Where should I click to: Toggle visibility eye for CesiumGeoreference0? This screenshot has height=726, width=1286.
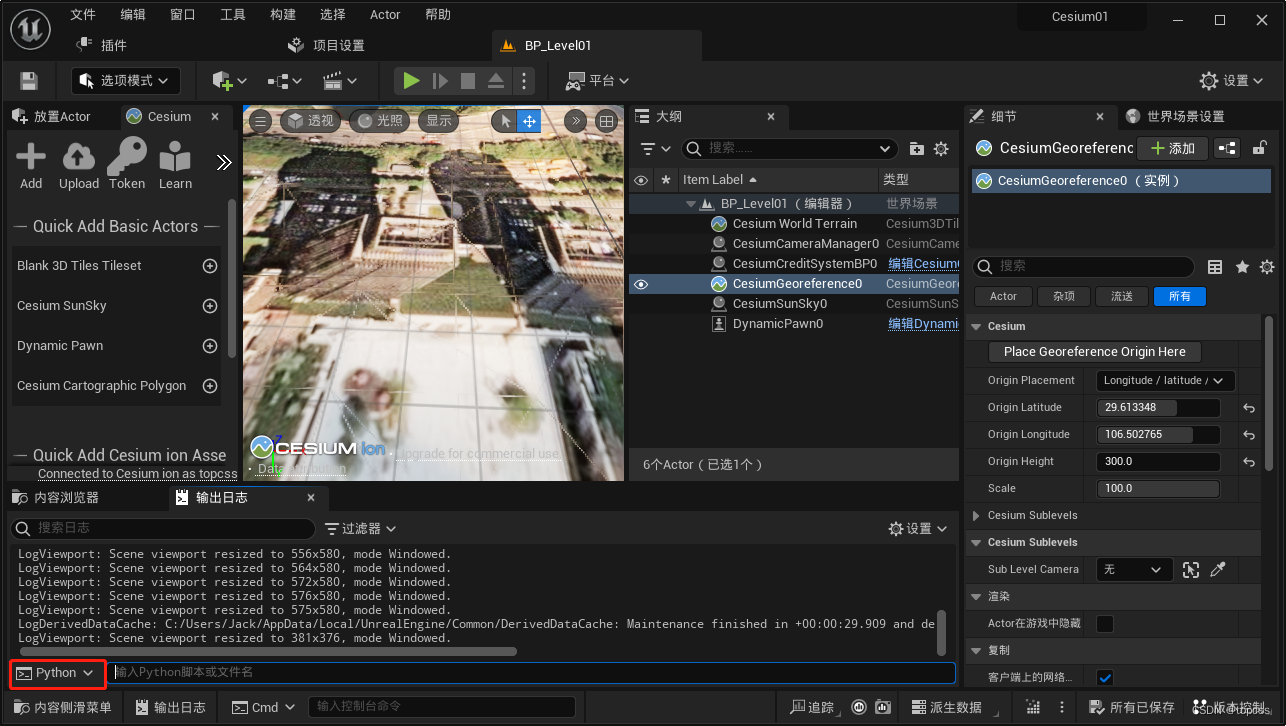point(641,284)
